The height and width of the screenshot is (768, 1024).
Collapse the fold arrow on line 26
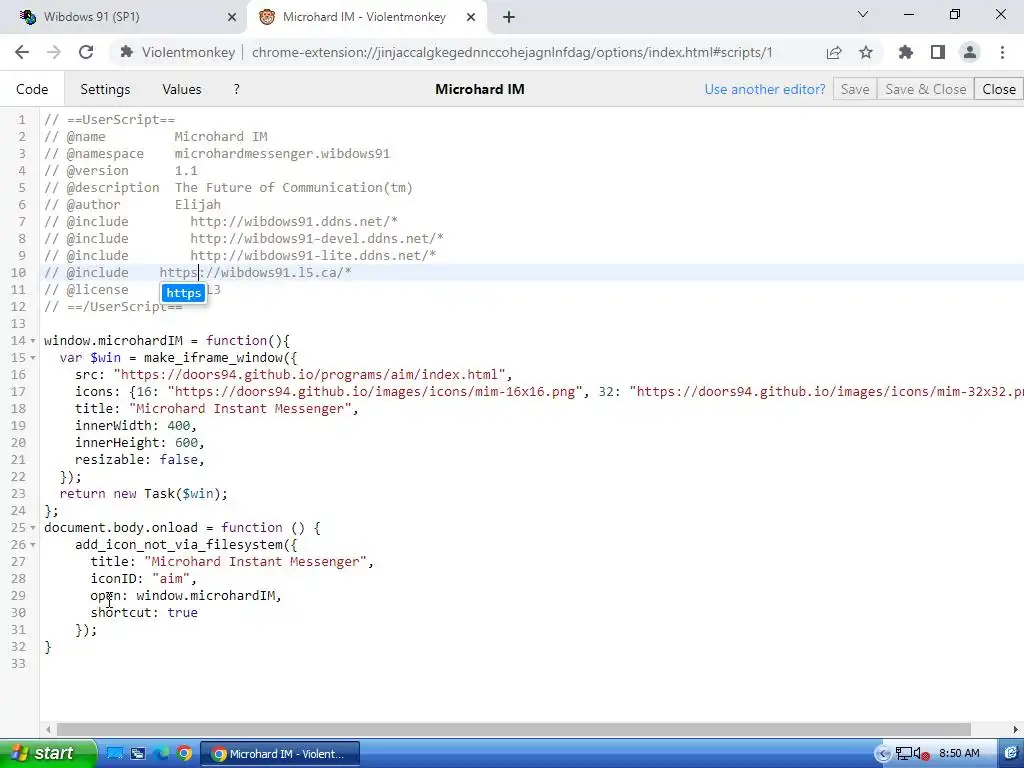33,545
